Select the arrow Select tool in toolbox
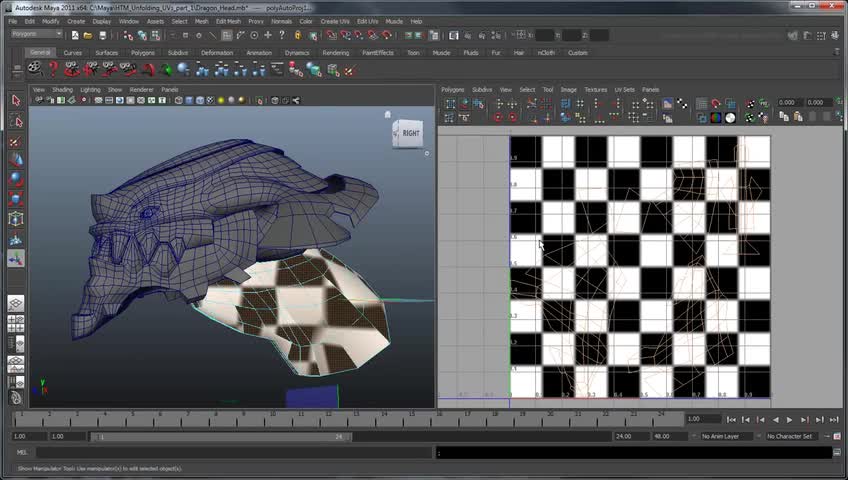This screenshot has height=480, width=848. click(x=16, y=100)
